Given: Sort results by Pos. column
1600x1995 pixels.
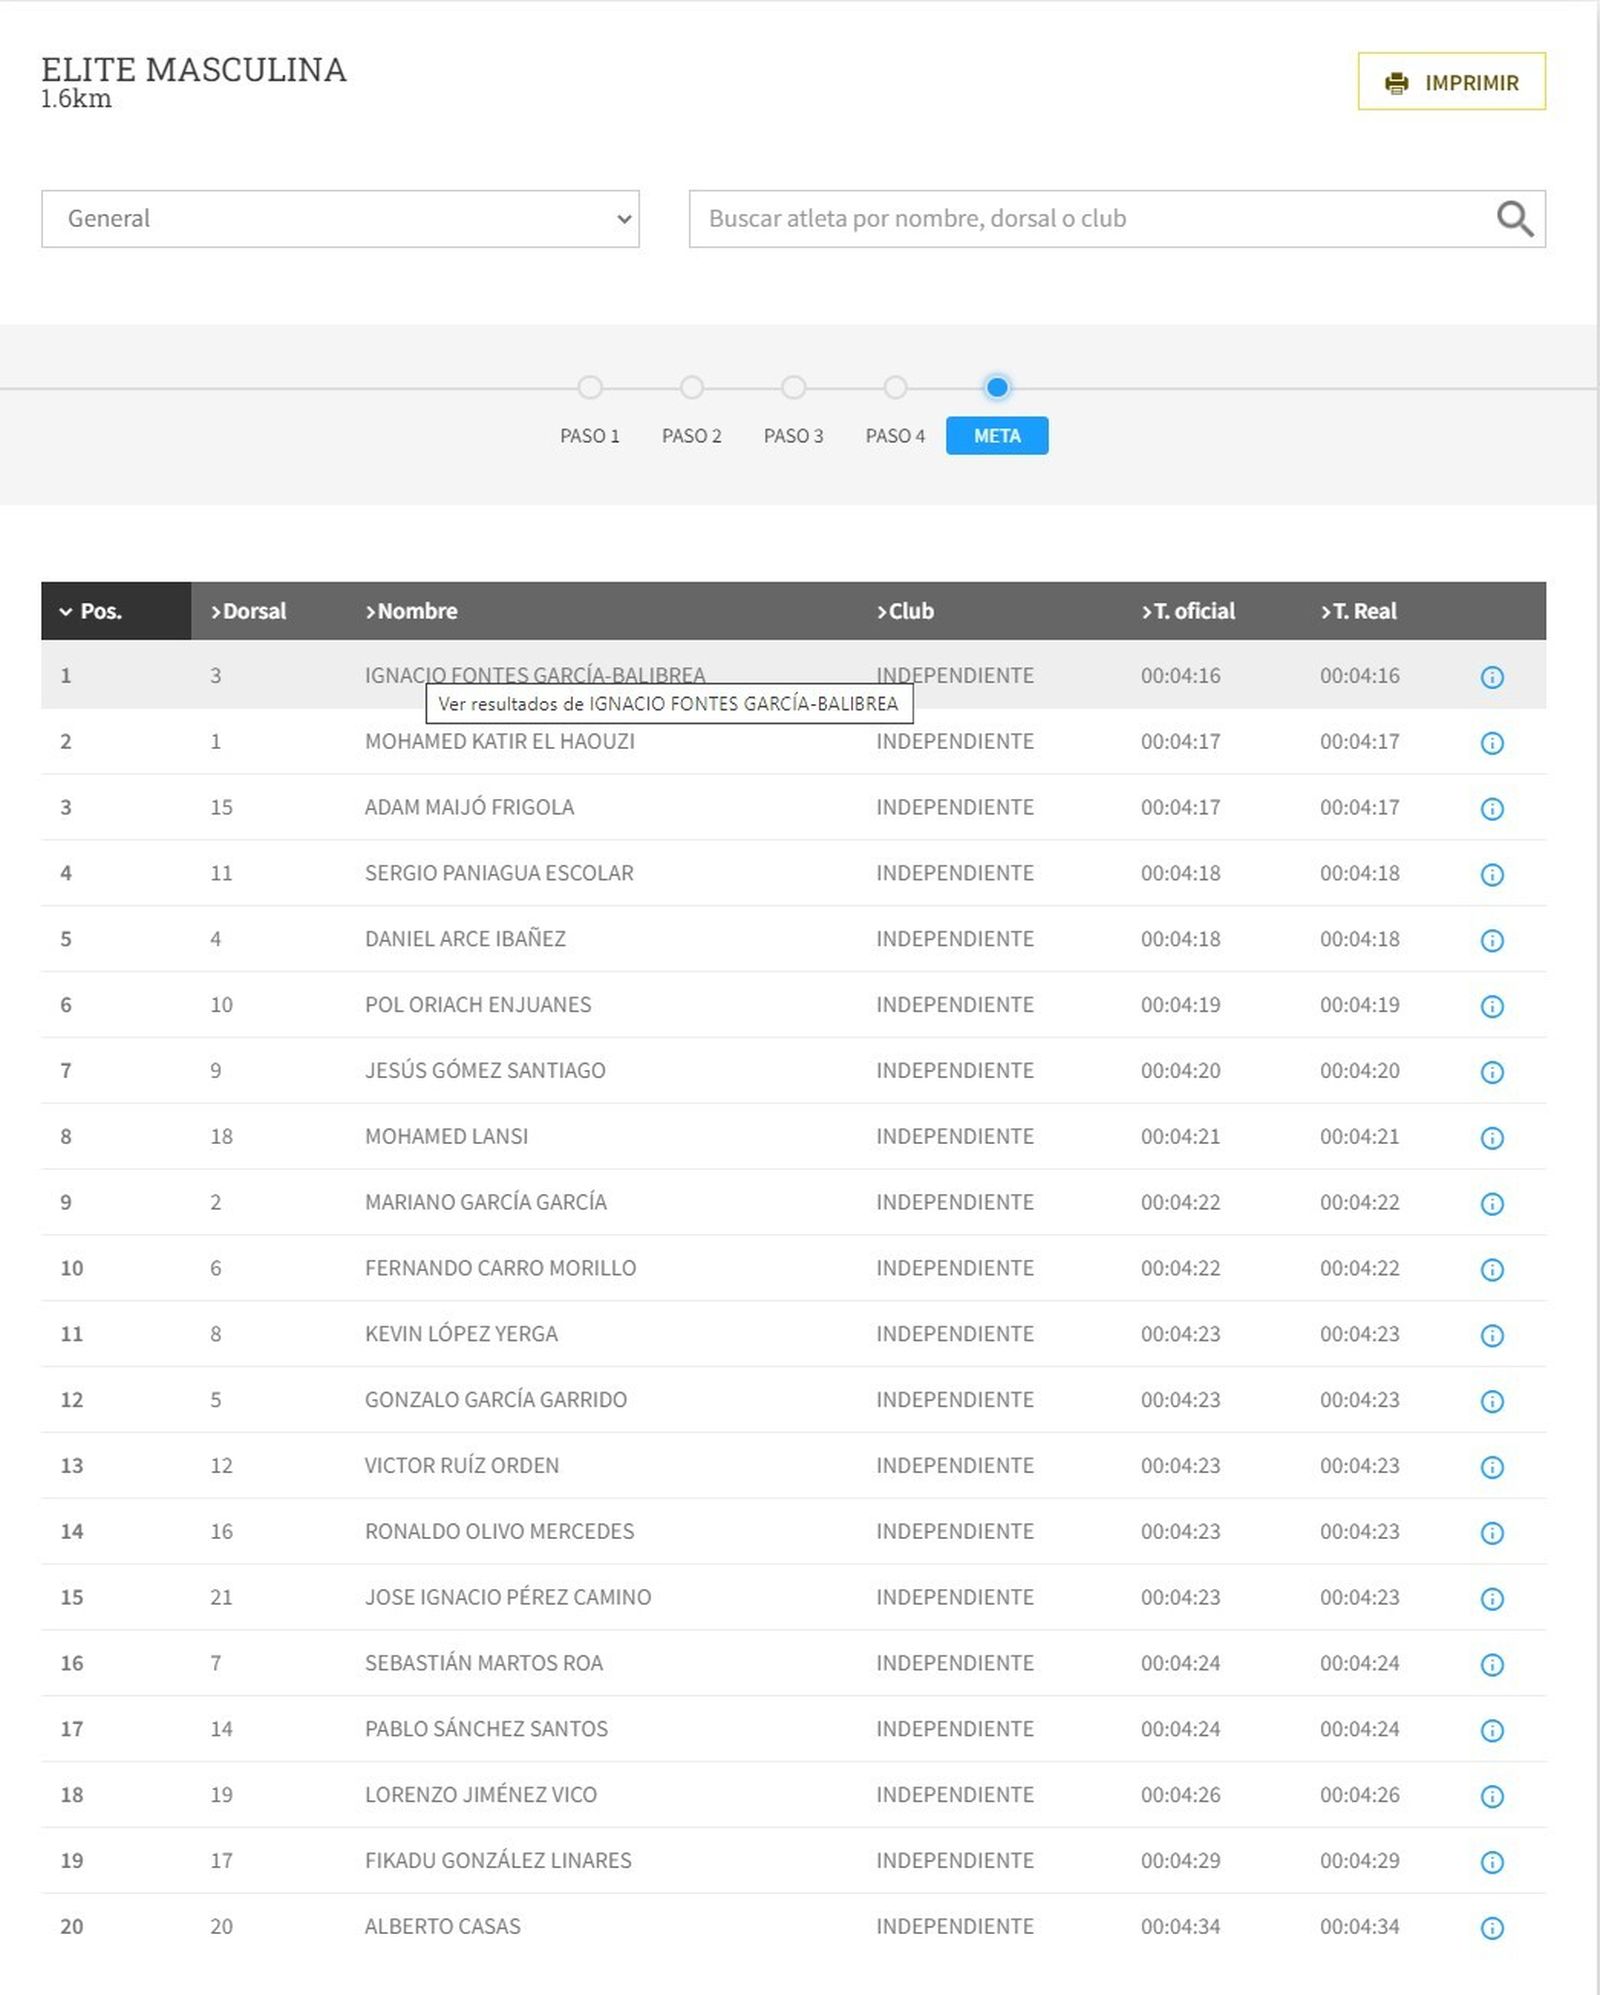Looking at the screenshot, I should pyautogui.click(x=100, y=611).
